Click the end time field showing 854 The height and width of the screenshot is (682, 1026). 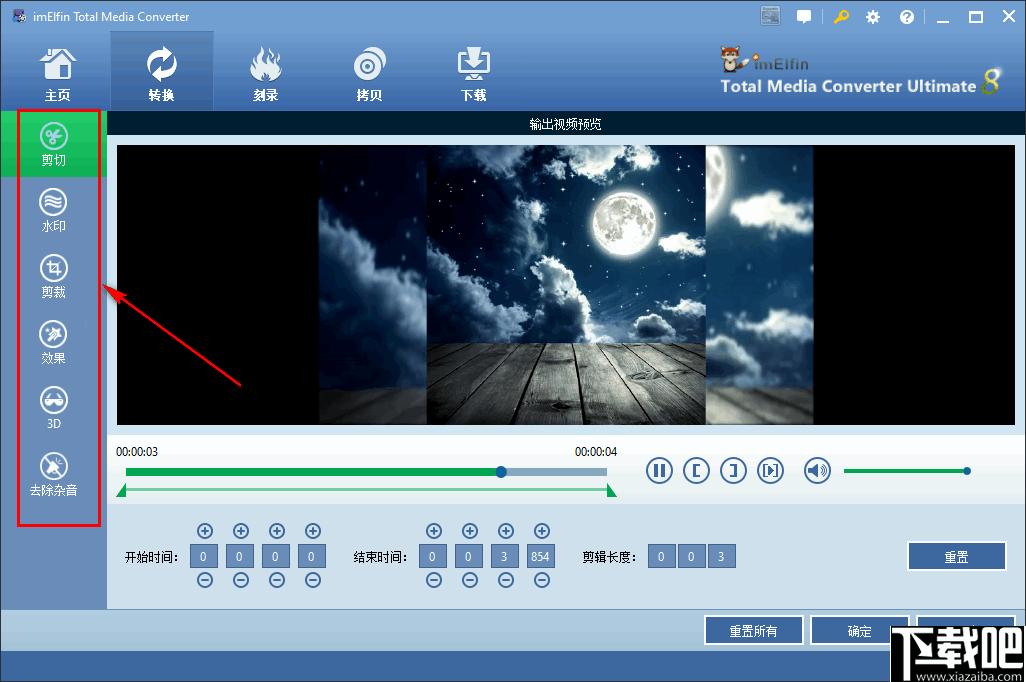[540, 556]
